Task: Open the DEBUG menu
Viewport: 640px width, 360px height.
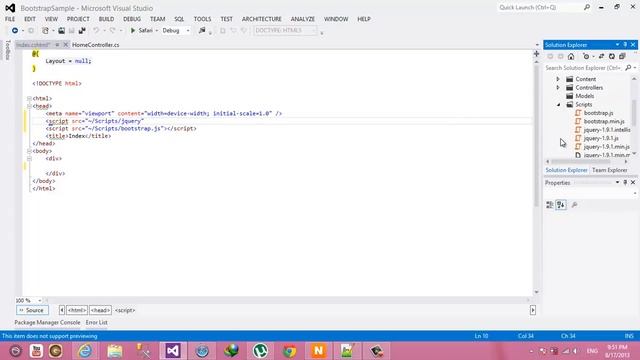Action: [132, 19]
